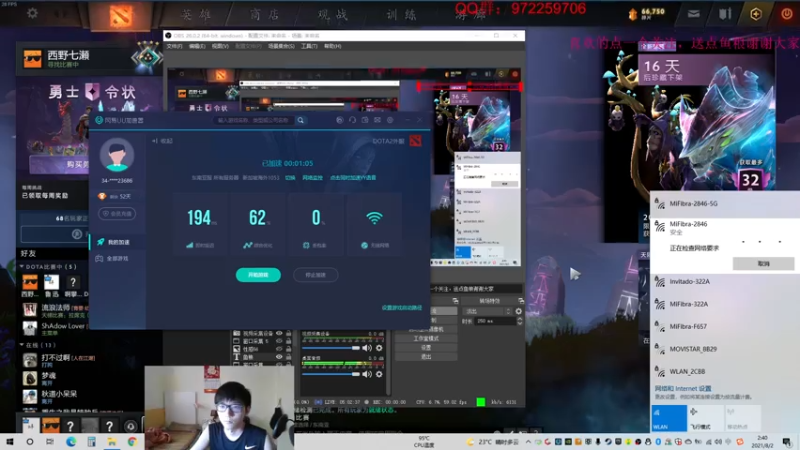Toggle visibility of the text source eye
800x450 pixels.
tap(279, 357)
